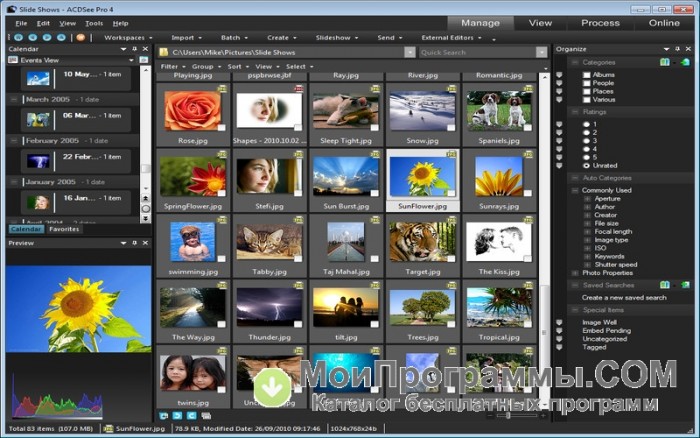Click the rotate-left icon below the thumbnails
The image size is (700, 438).
point(177,416)
